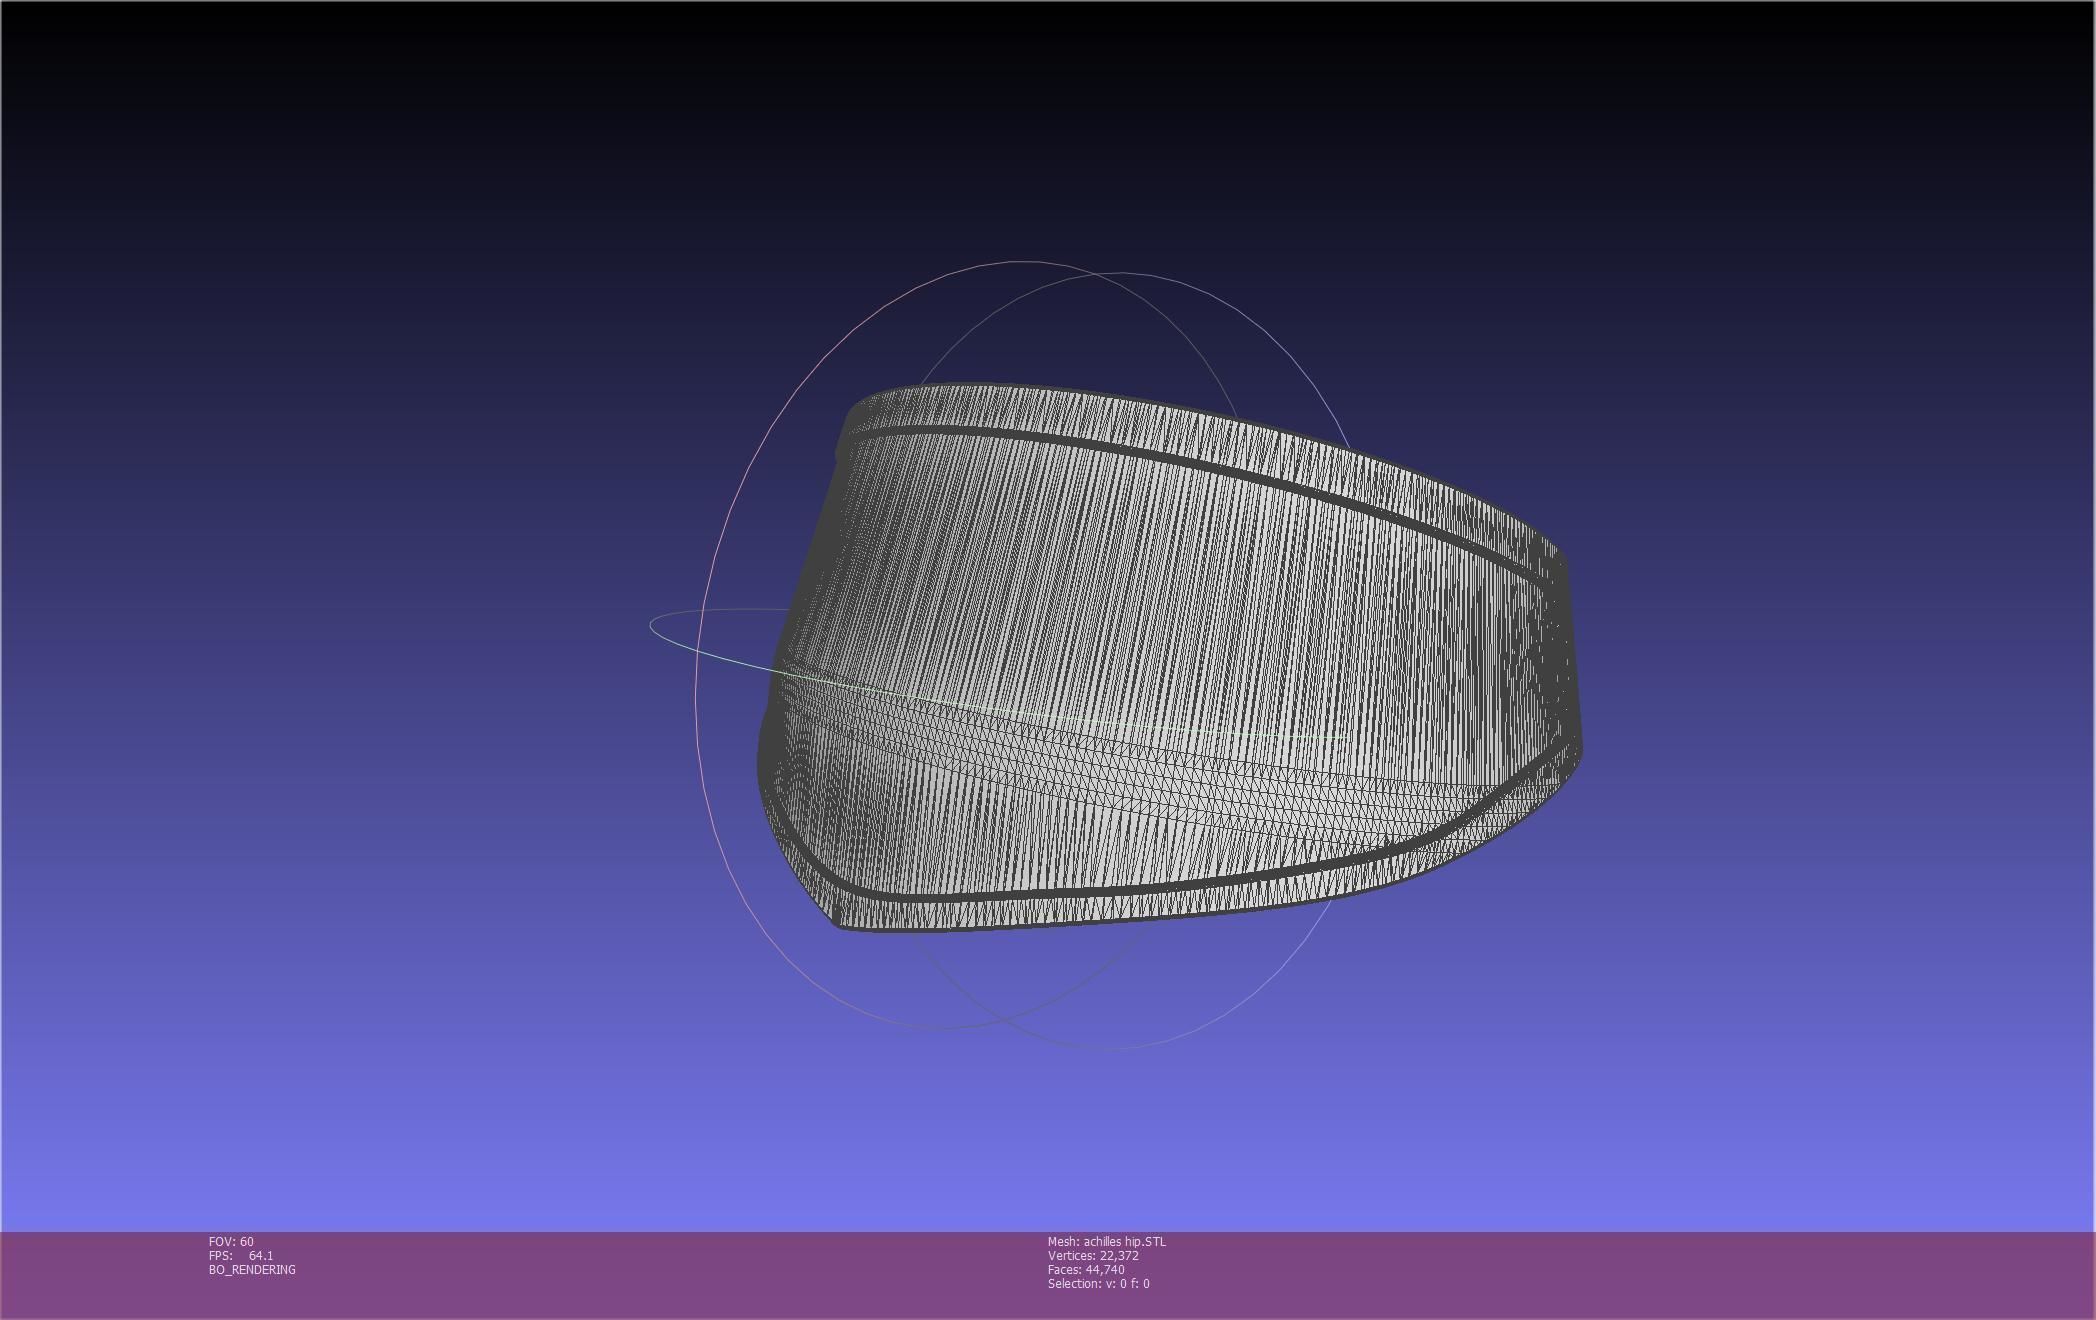The height and width of the screenshot is (1320, 2096).
Task: Select the FPS 64.1 readout
Action: (241, 1255)
